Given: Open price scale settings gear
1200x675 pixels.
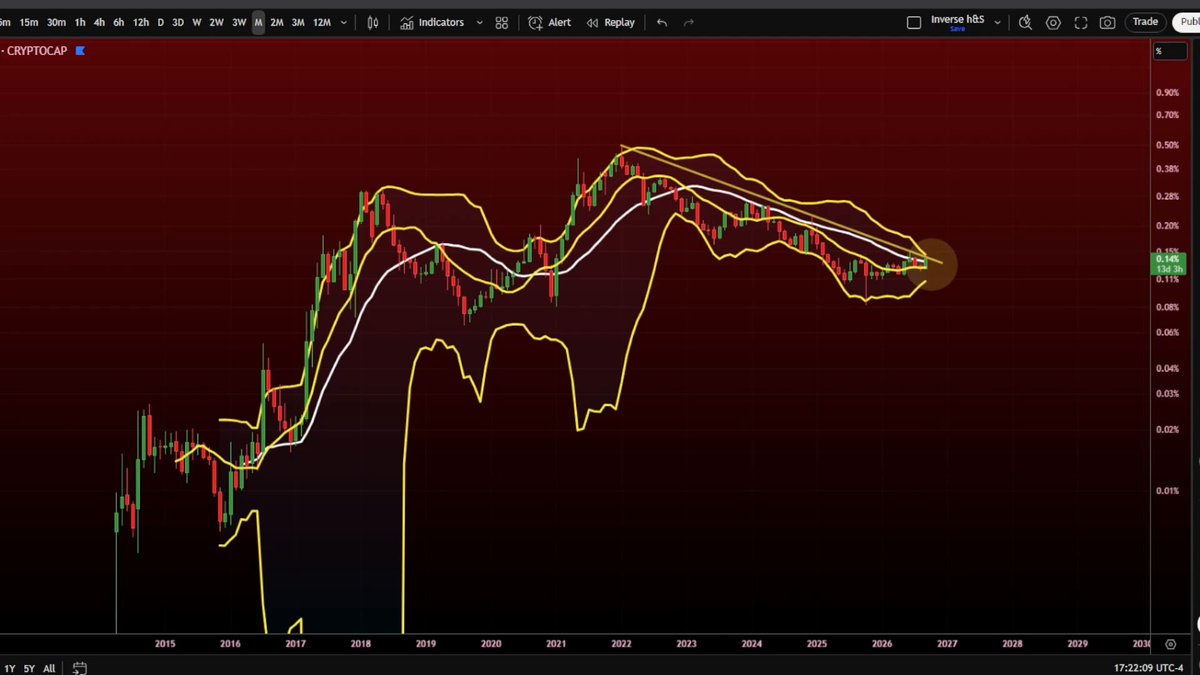Looking at the screenshot, I should (x=1171, y=645).
